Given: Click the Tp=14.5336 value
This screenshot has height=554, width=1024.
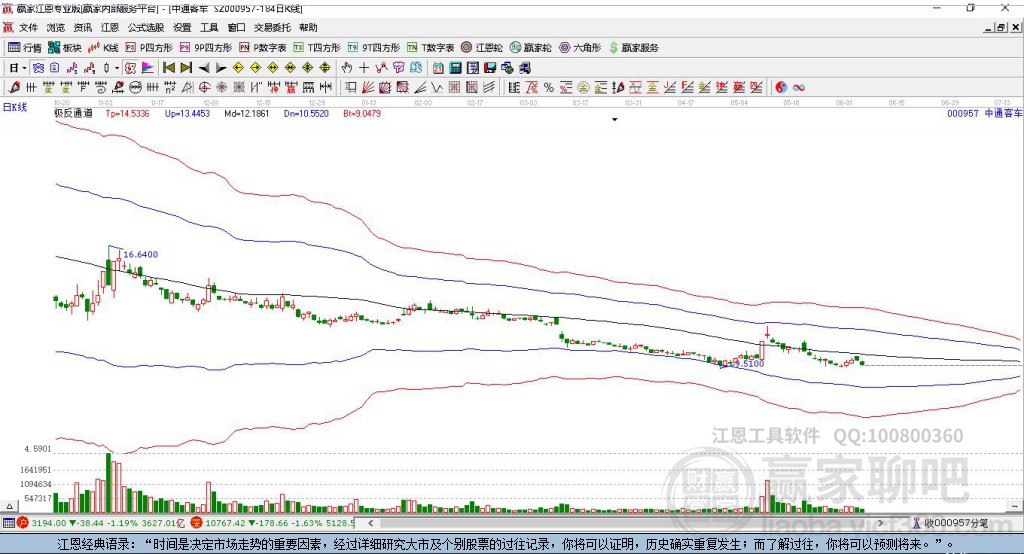Looking at the screenshot, I should (127, 114).
